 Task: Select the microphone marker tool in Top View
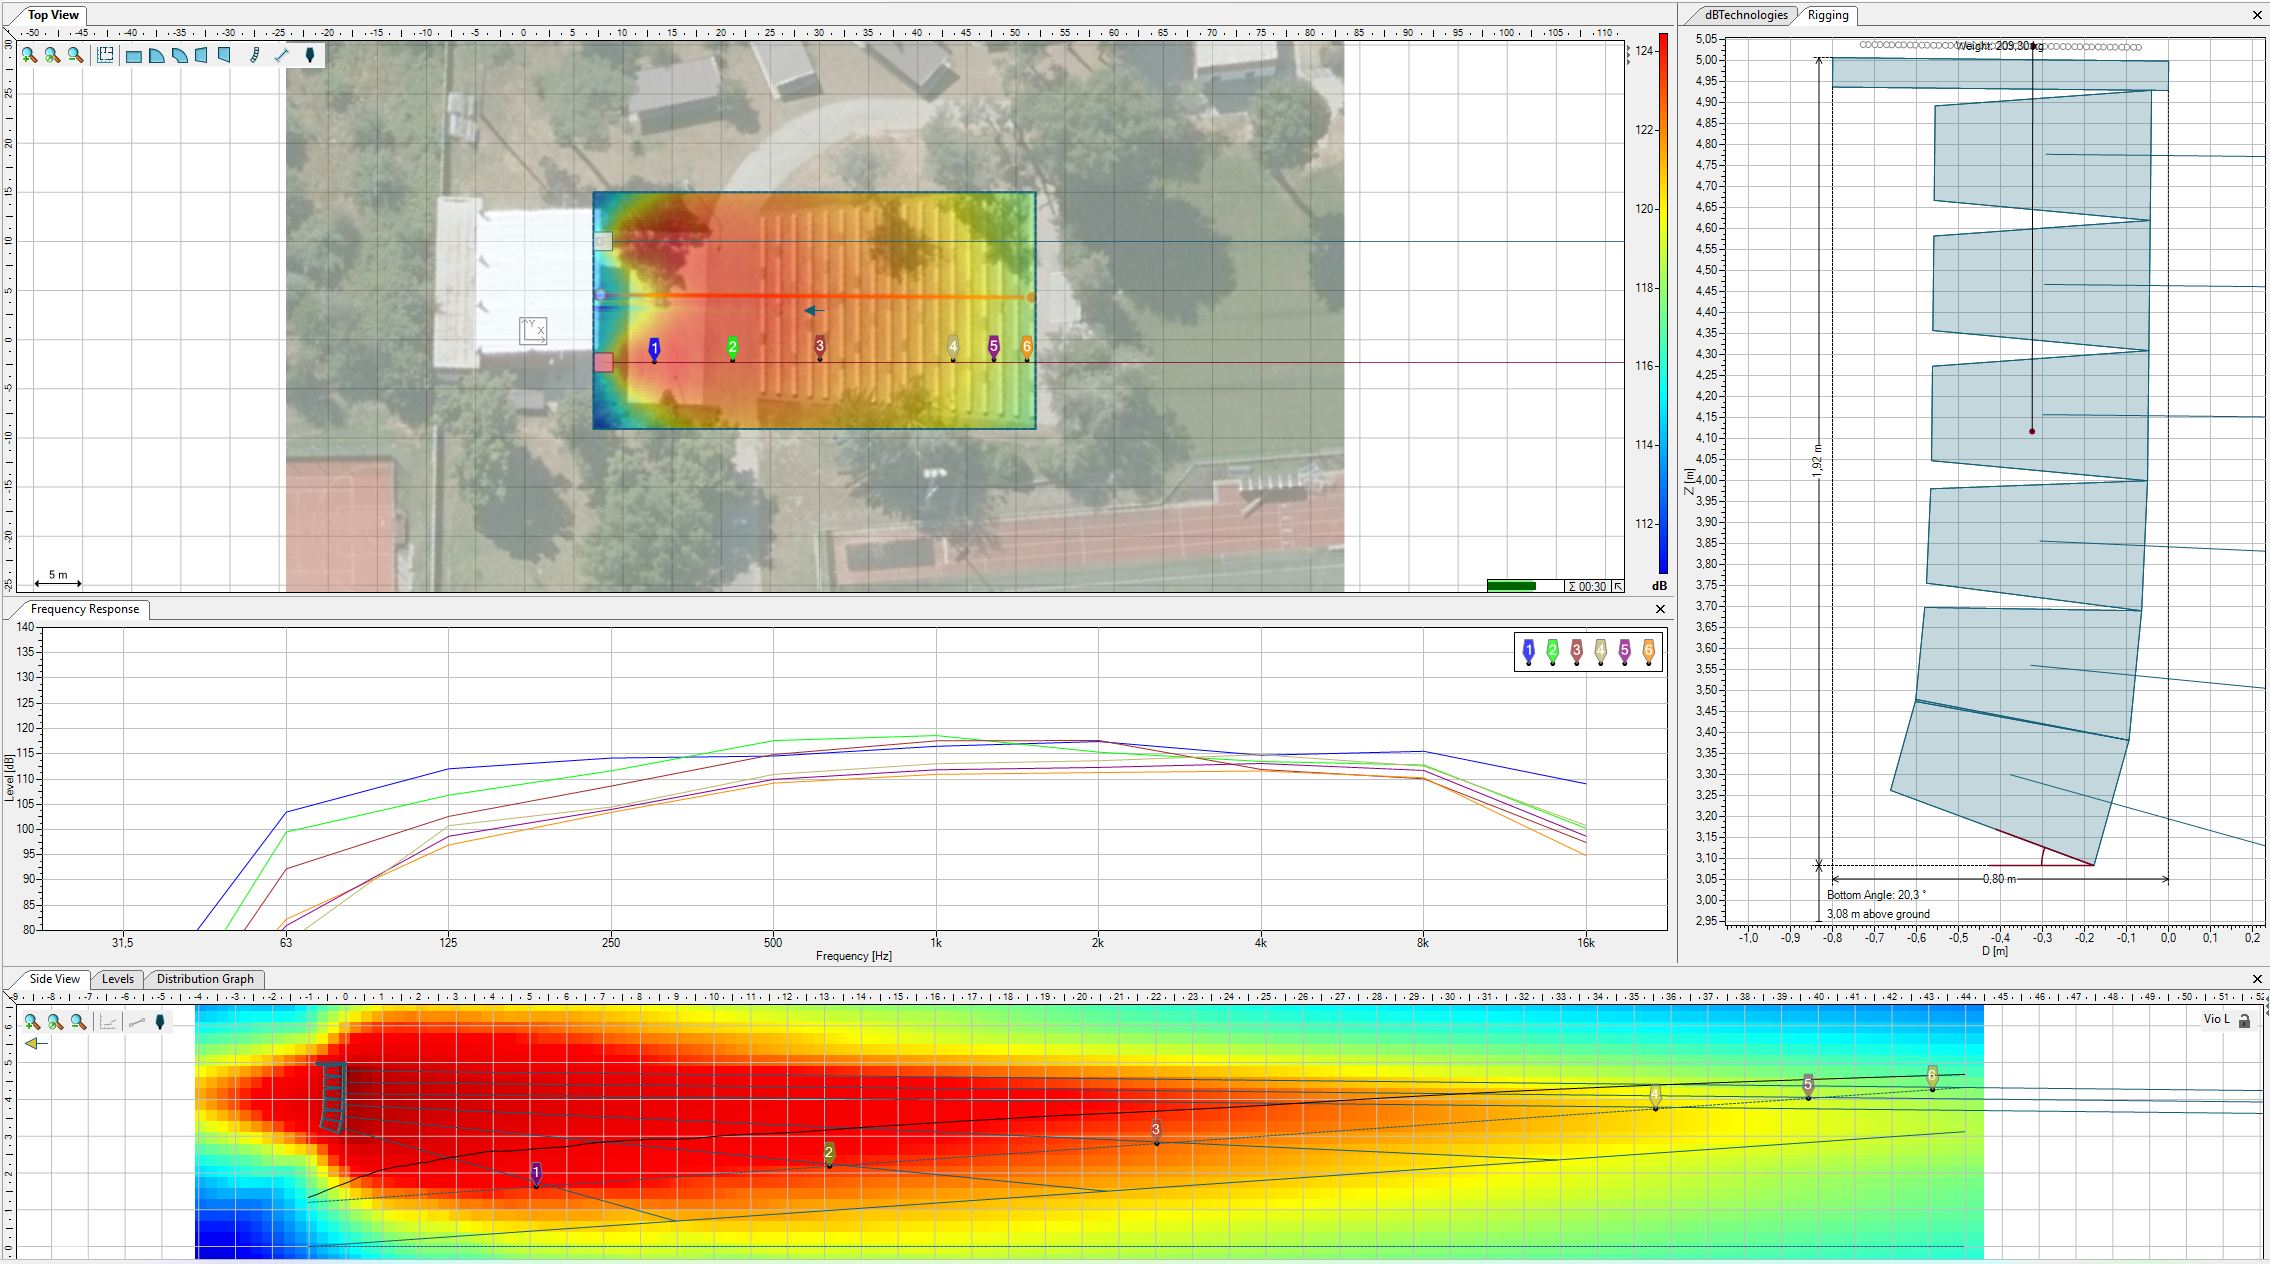click(310, 55)
